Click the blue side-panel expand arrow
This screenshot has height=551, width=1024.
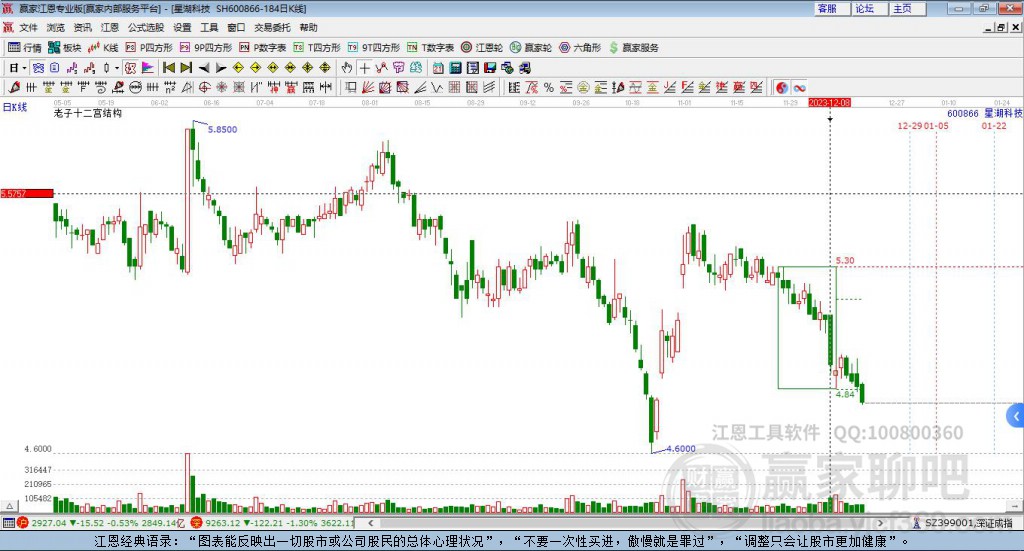1016,415
